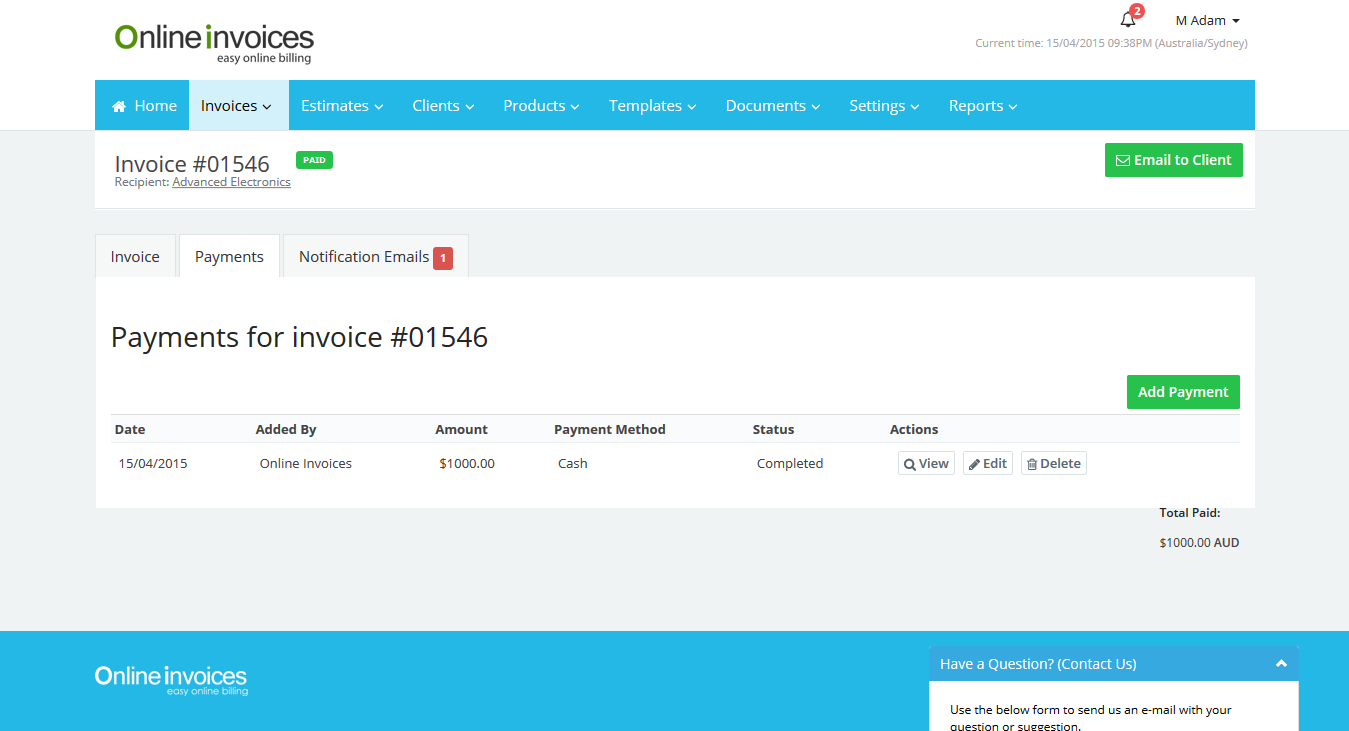This screenshot has width=1349, height=731.
Task: Open the Advanced Electronics recipient link
Action: (231, 183)
